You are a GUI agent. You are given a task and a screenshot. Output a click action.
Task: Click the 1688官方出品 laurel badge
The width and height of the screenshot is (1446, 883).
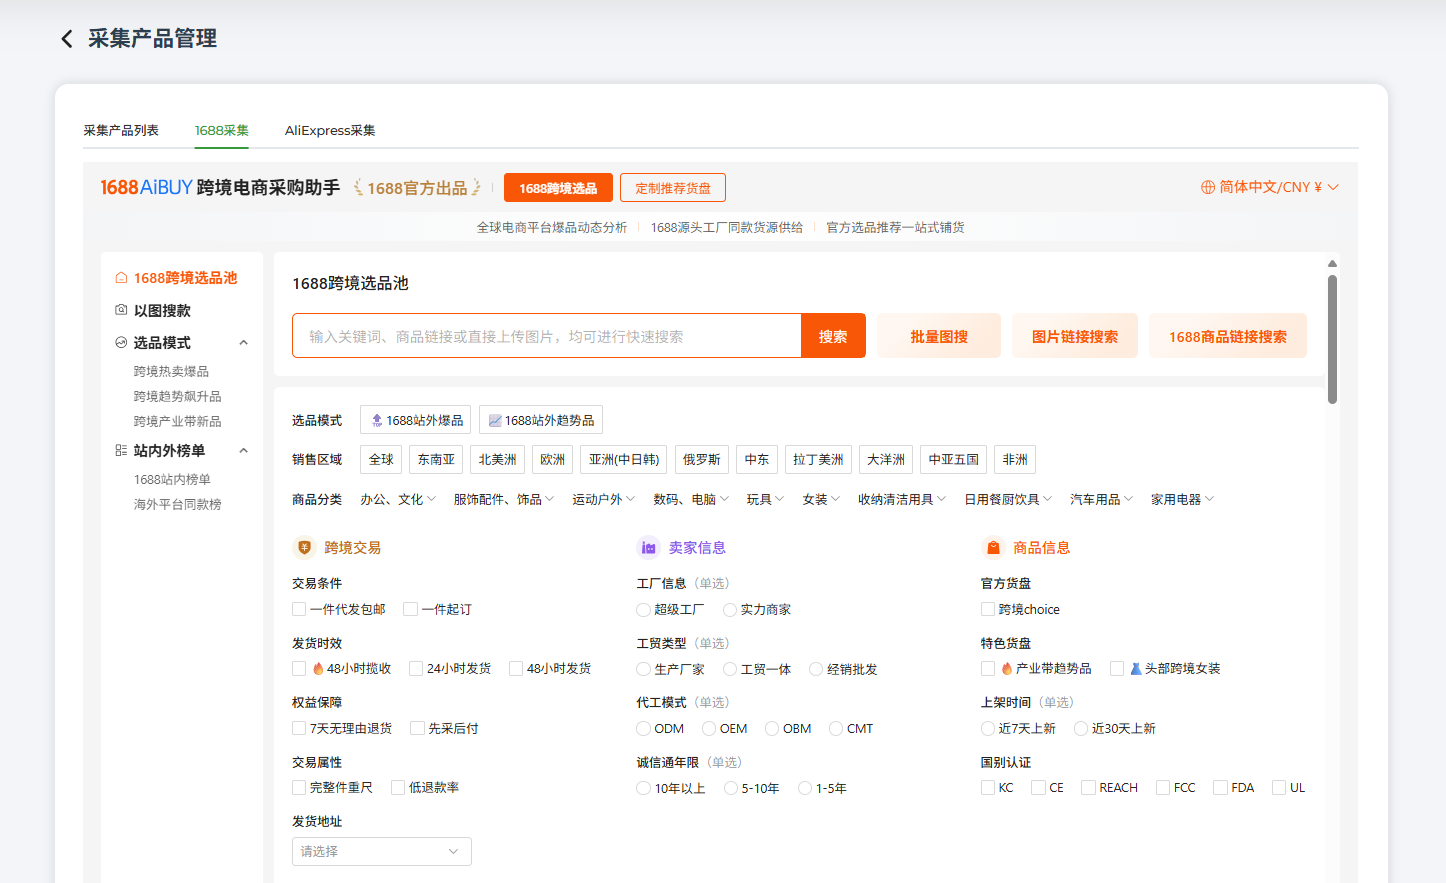click(x=417, y=188)
